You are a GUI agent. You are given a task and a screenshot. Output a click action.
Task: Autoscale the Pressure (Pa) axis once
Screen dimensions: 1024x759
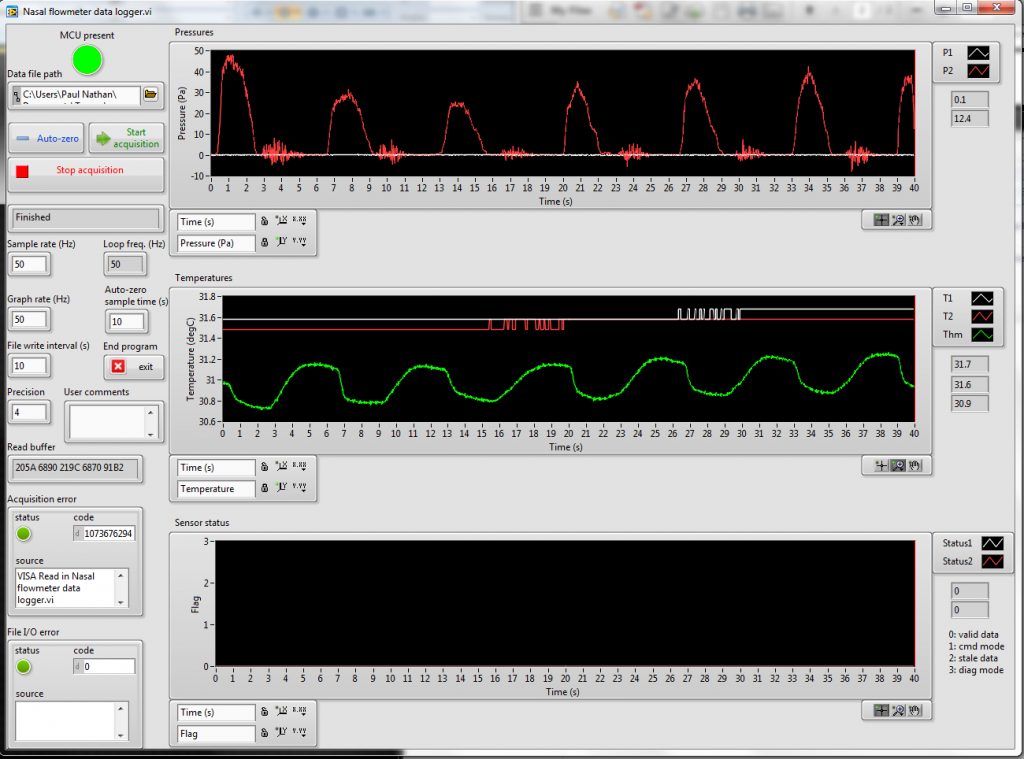point(281,242)
